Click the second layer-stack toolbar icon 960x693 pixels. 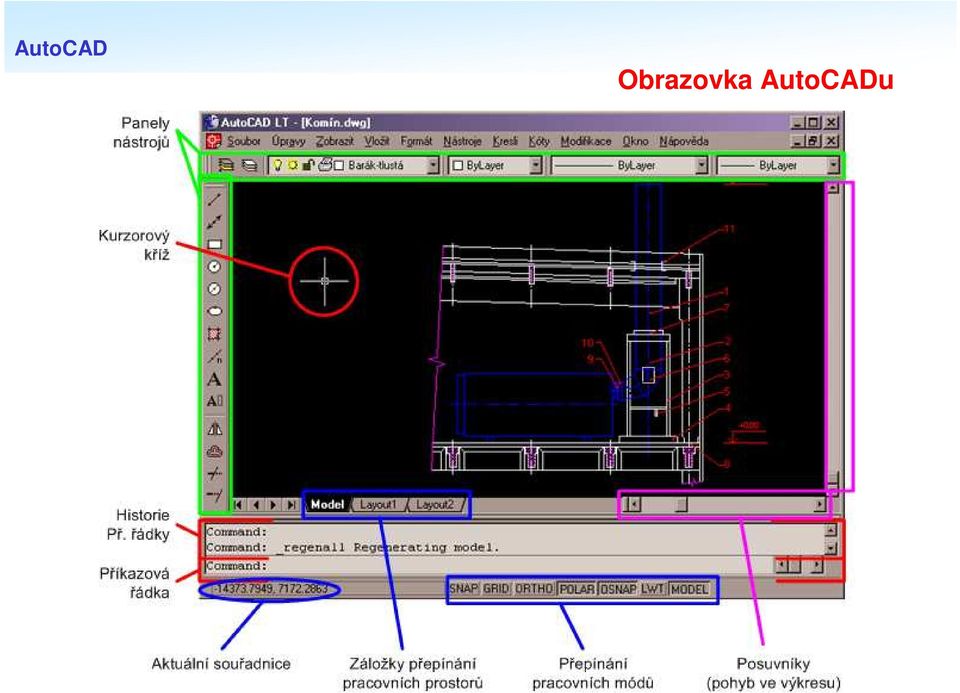(x=249, y=165)
